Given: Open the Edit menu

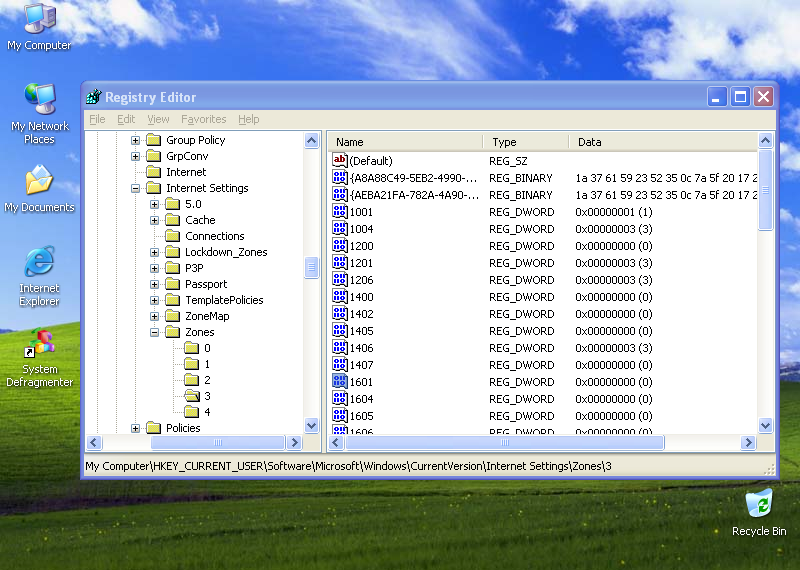Looking at the screenshot, I should 126,119.
